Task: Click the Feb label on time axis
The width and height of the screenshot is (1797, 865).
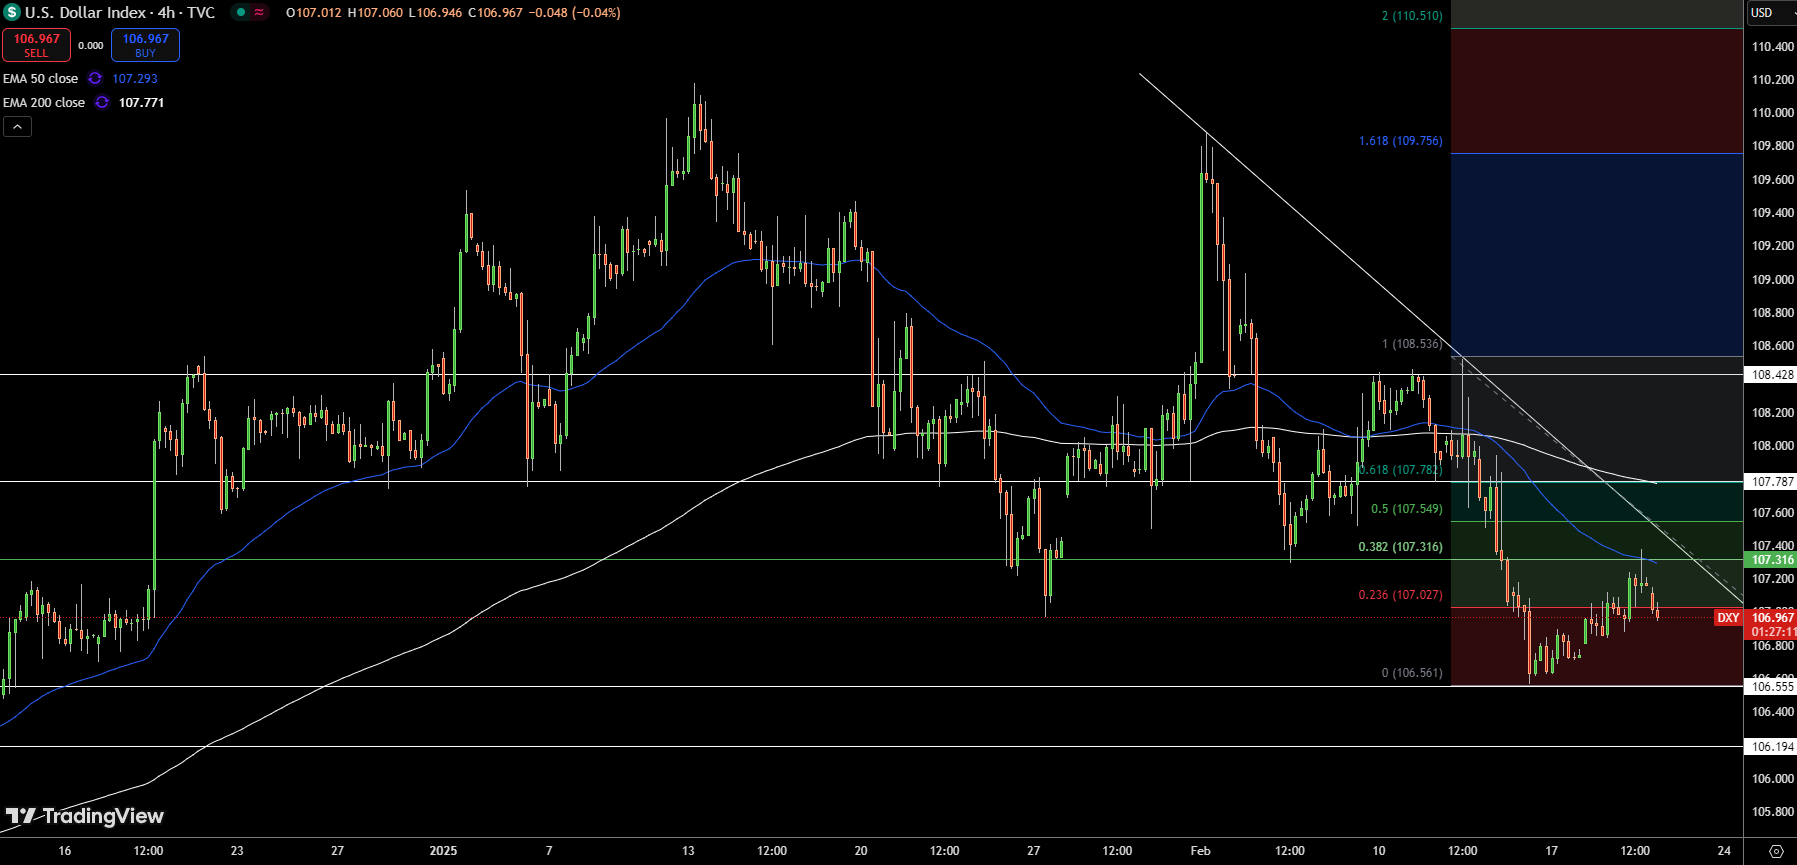Action: click(x=1200, y=851)
